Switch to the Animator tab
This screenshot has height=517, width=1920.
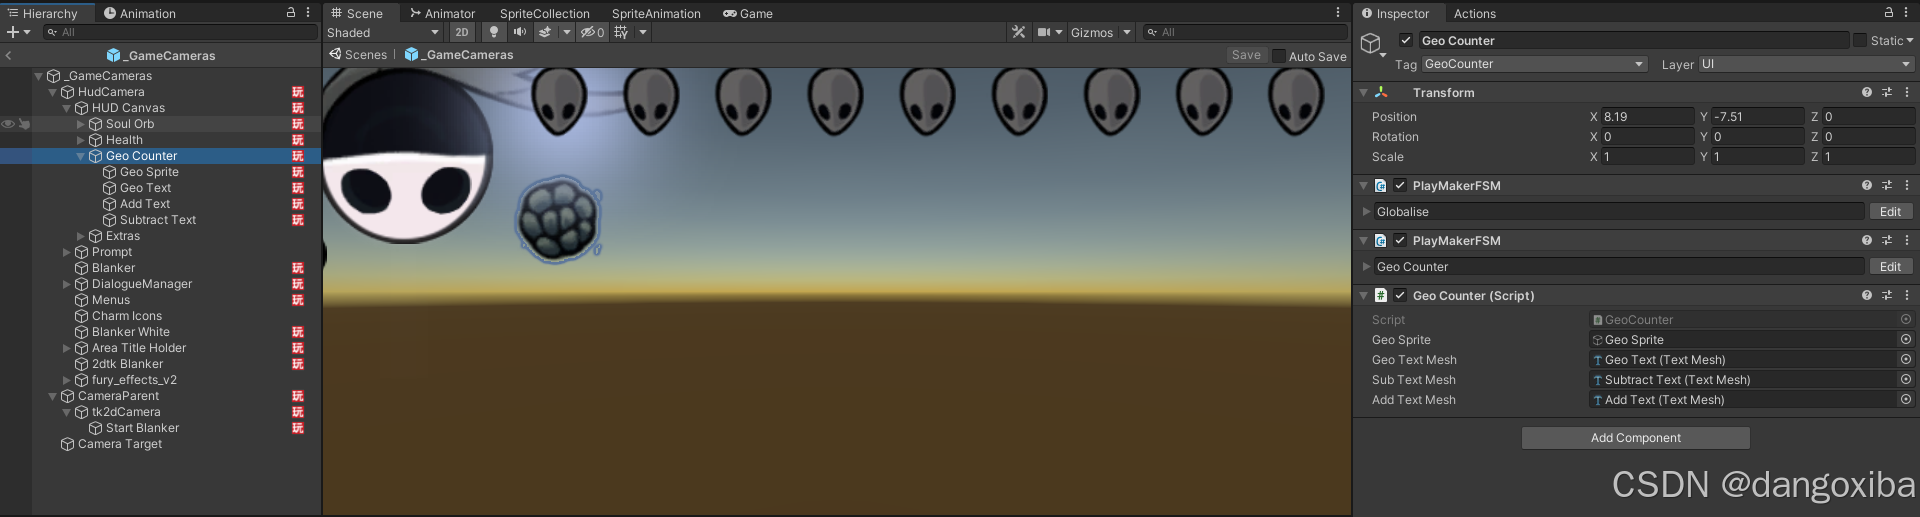point(442,13)
